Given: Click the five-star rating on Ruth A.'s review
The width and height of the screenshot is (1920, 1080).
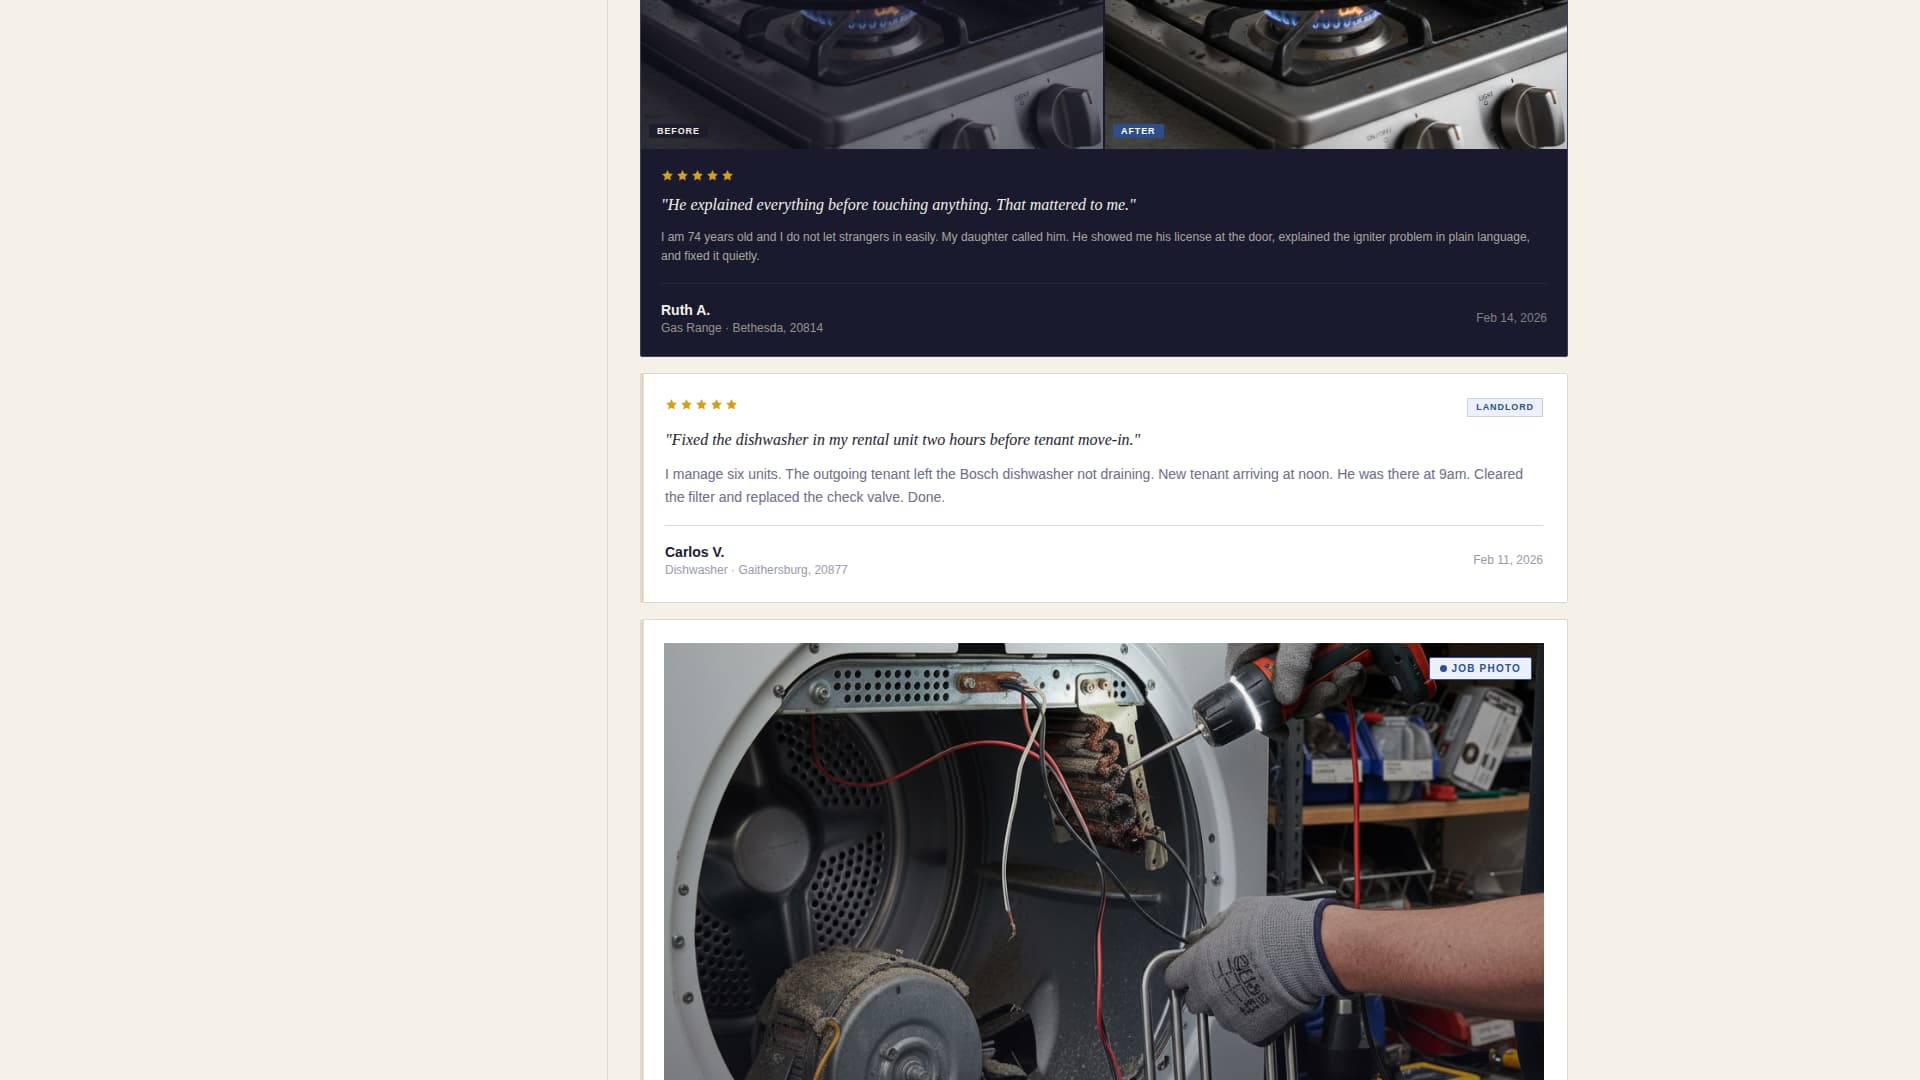Looking at the screenshot, I should click(697, 176).
